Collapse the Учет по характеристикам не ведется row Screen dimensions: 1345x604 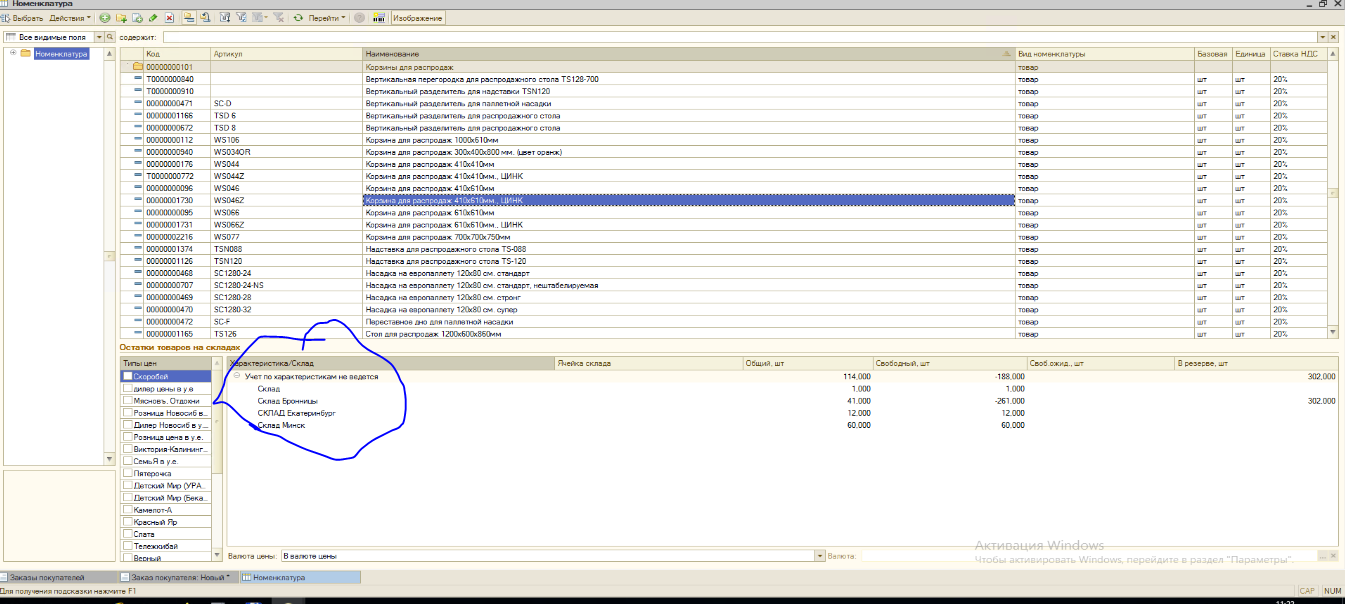click(237, 376)
